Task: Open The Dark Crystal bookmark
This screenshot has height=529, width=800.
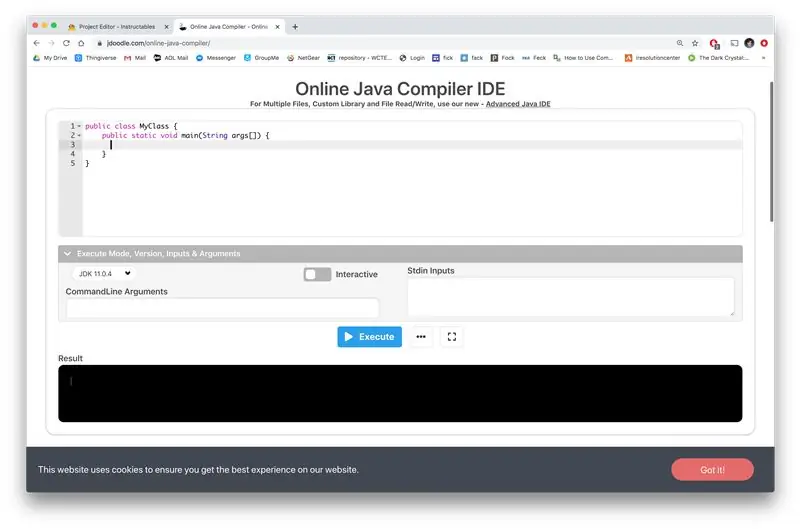Action: coord(718,58)
